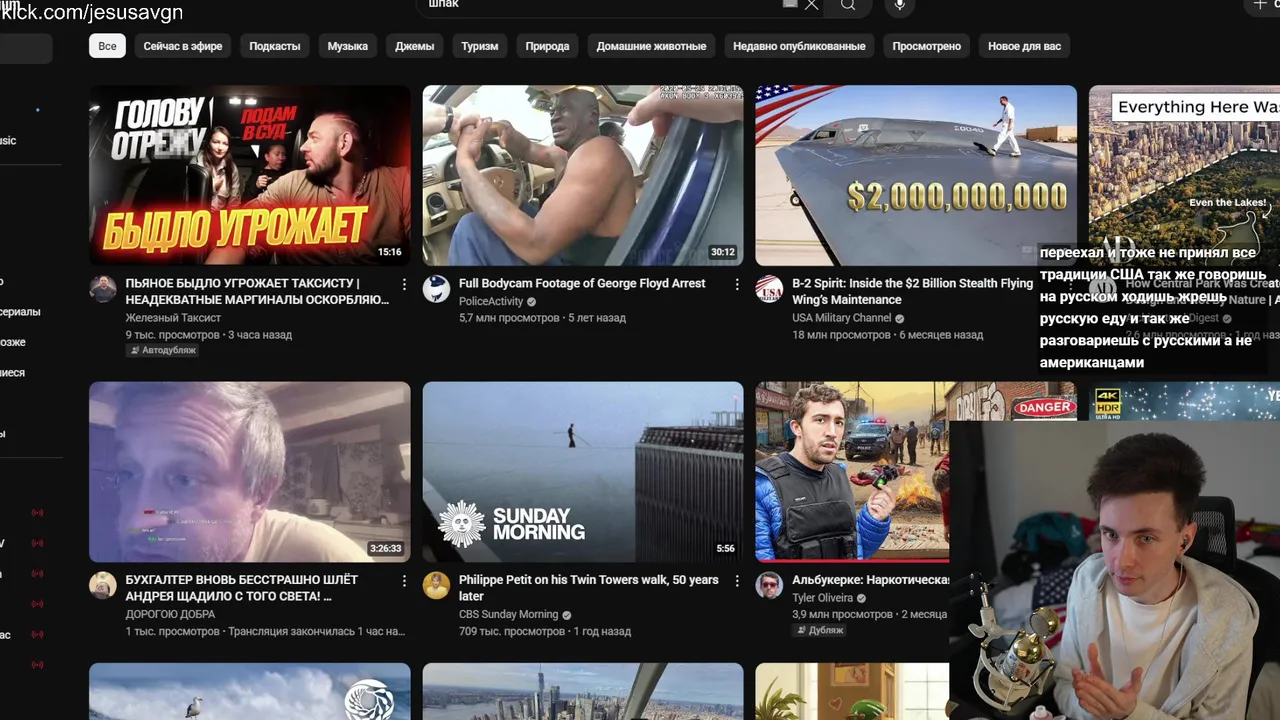Select the Просмотрено chip
1280x720 pixels.
click(x=926, y=46)
